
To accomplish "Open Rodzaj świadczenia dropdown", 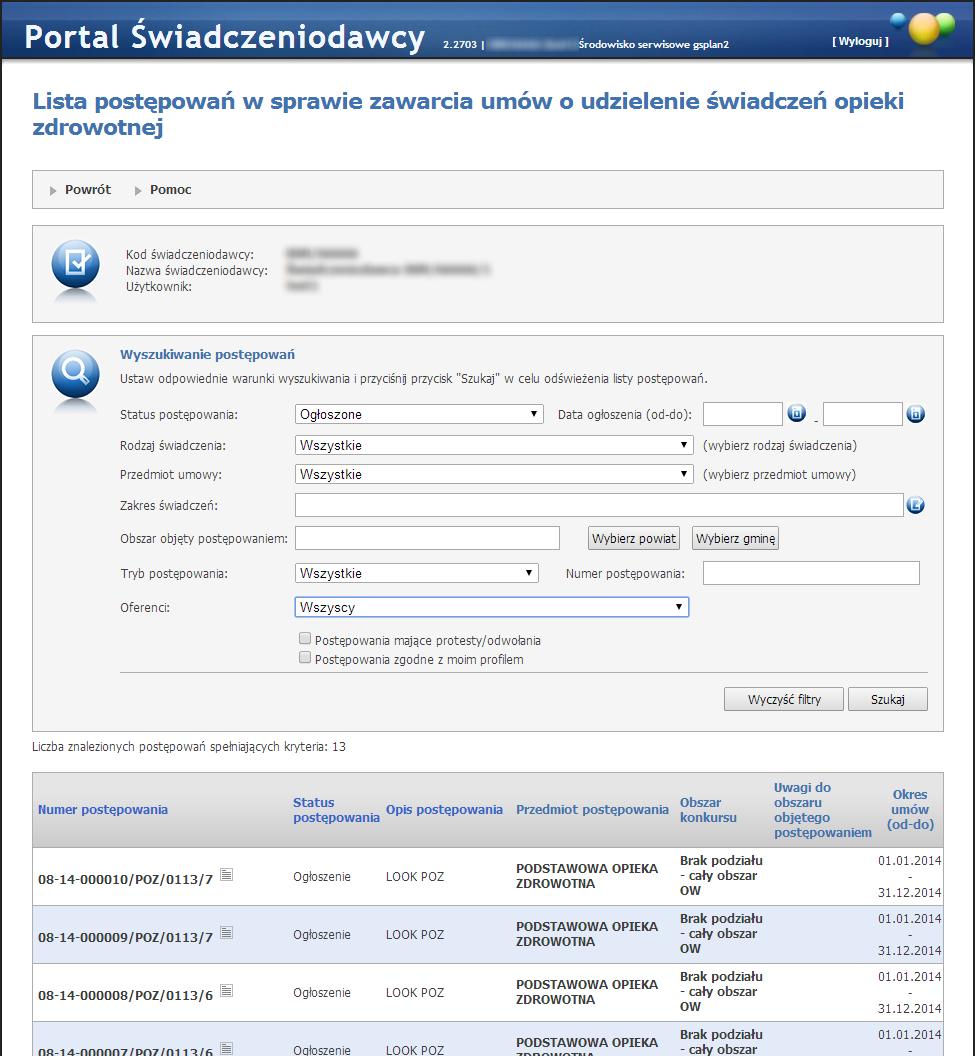I will tap(494, 445).
